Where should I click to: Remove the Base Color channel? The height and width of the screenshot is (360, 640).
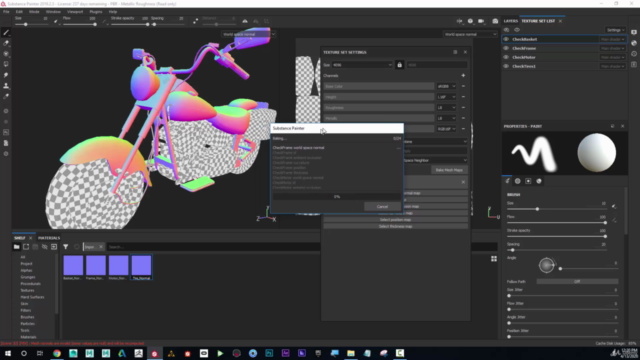(463, 86)
